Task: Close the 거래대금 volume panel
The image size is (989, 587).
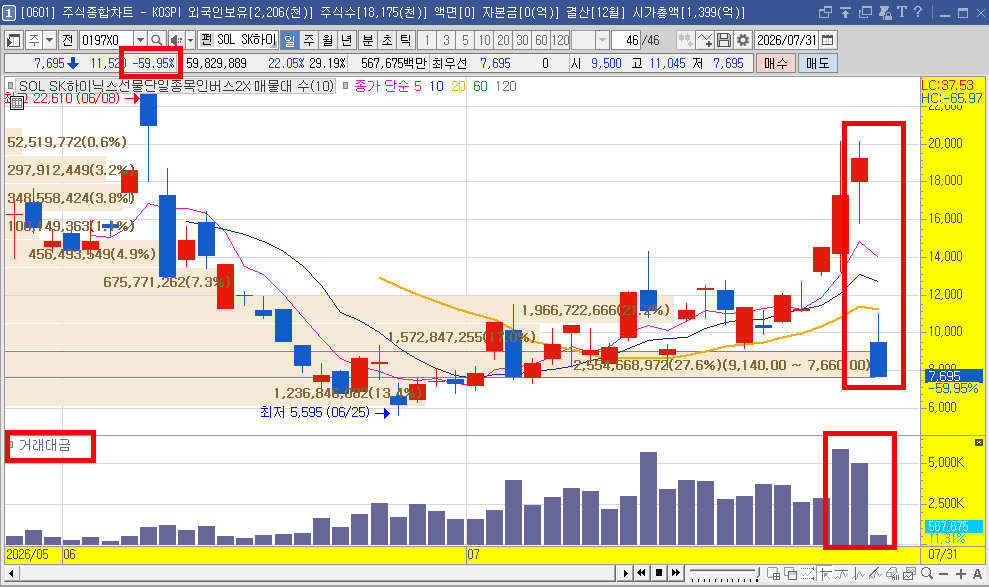Action: pyautogui.click(x=979, y=443)
